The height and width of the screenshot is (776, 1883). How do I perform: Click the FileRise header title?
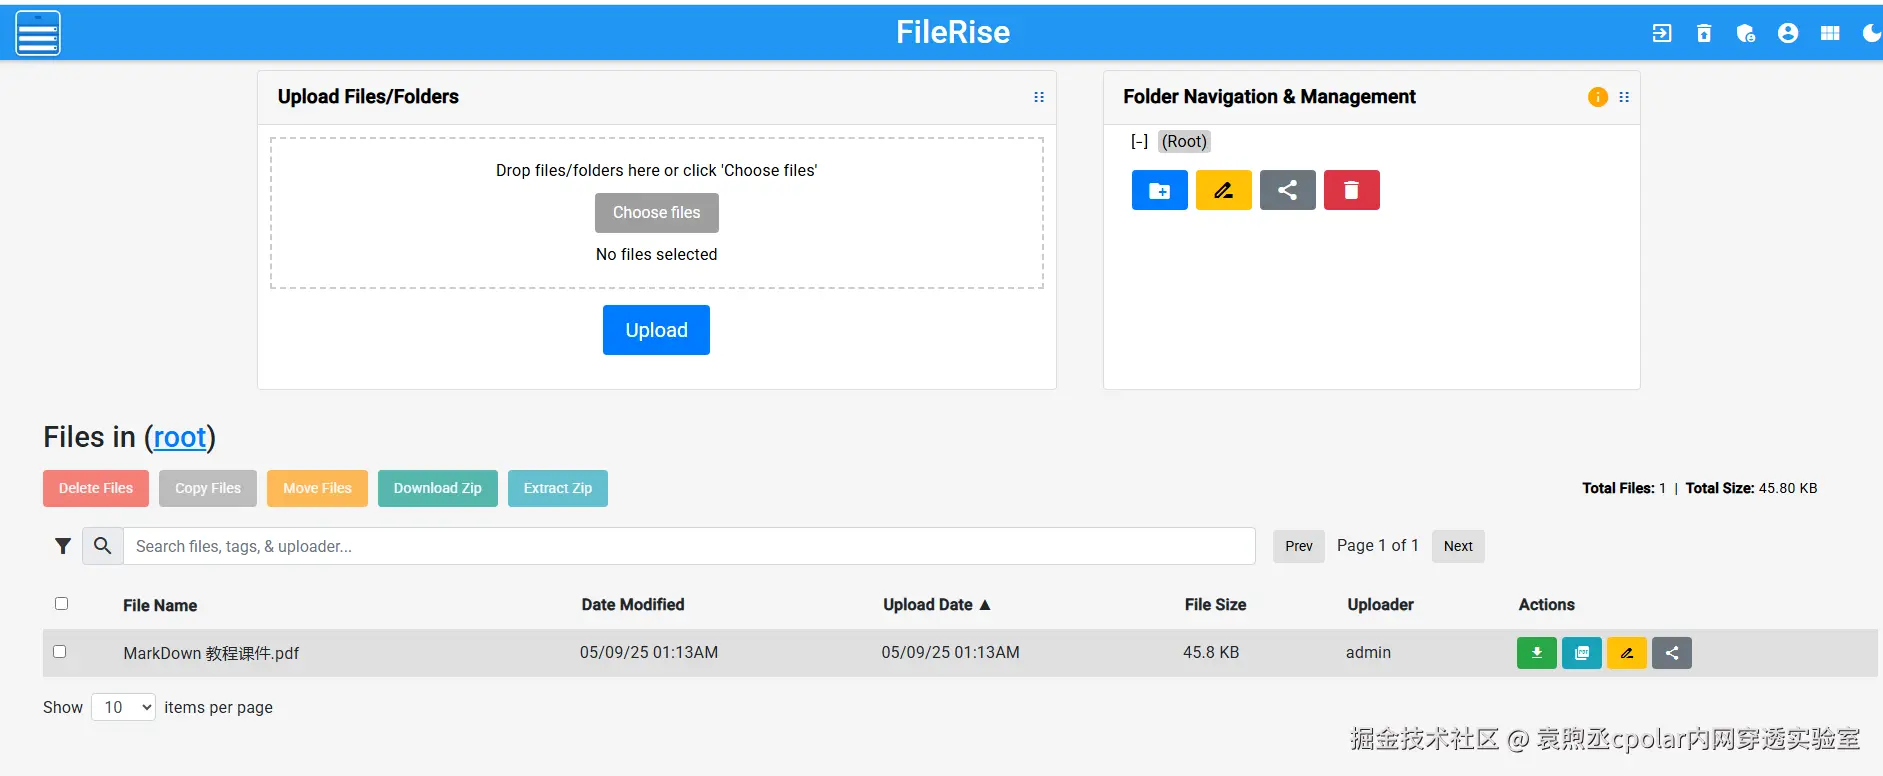(953, 33)
